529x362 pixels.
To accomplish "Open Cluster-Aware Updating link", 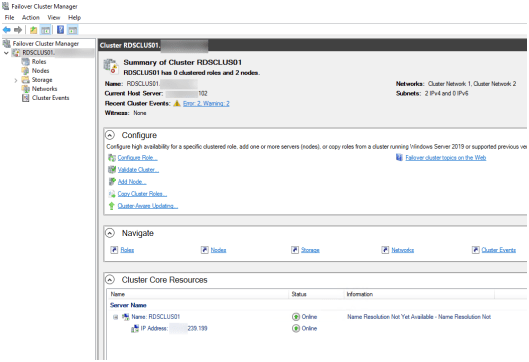I will click(147, 206).
